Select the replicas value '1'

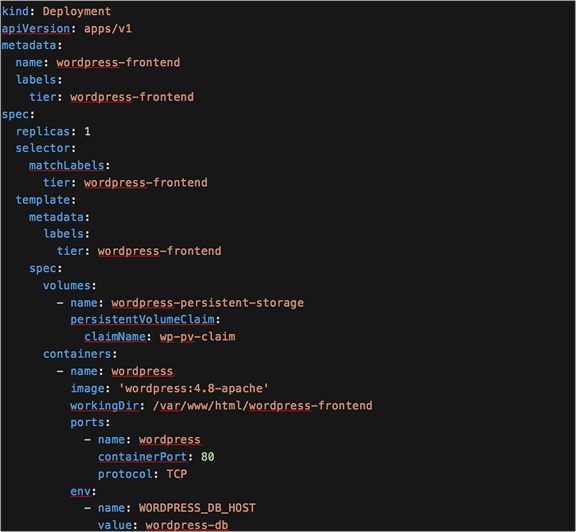[87, 132]
